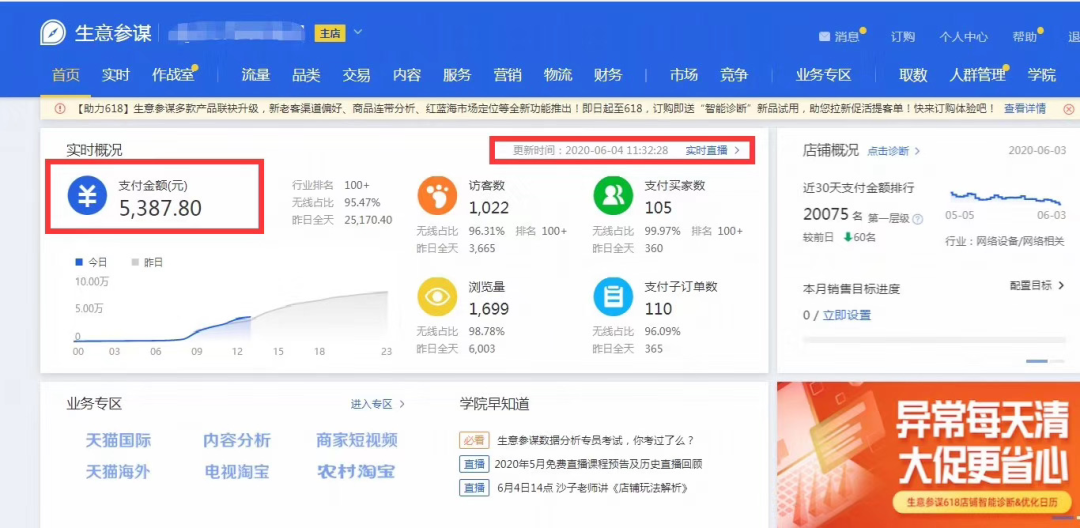Screen dimensions: 1080x528
Task: Click the ranking text 20075 名
Action: 833,215
